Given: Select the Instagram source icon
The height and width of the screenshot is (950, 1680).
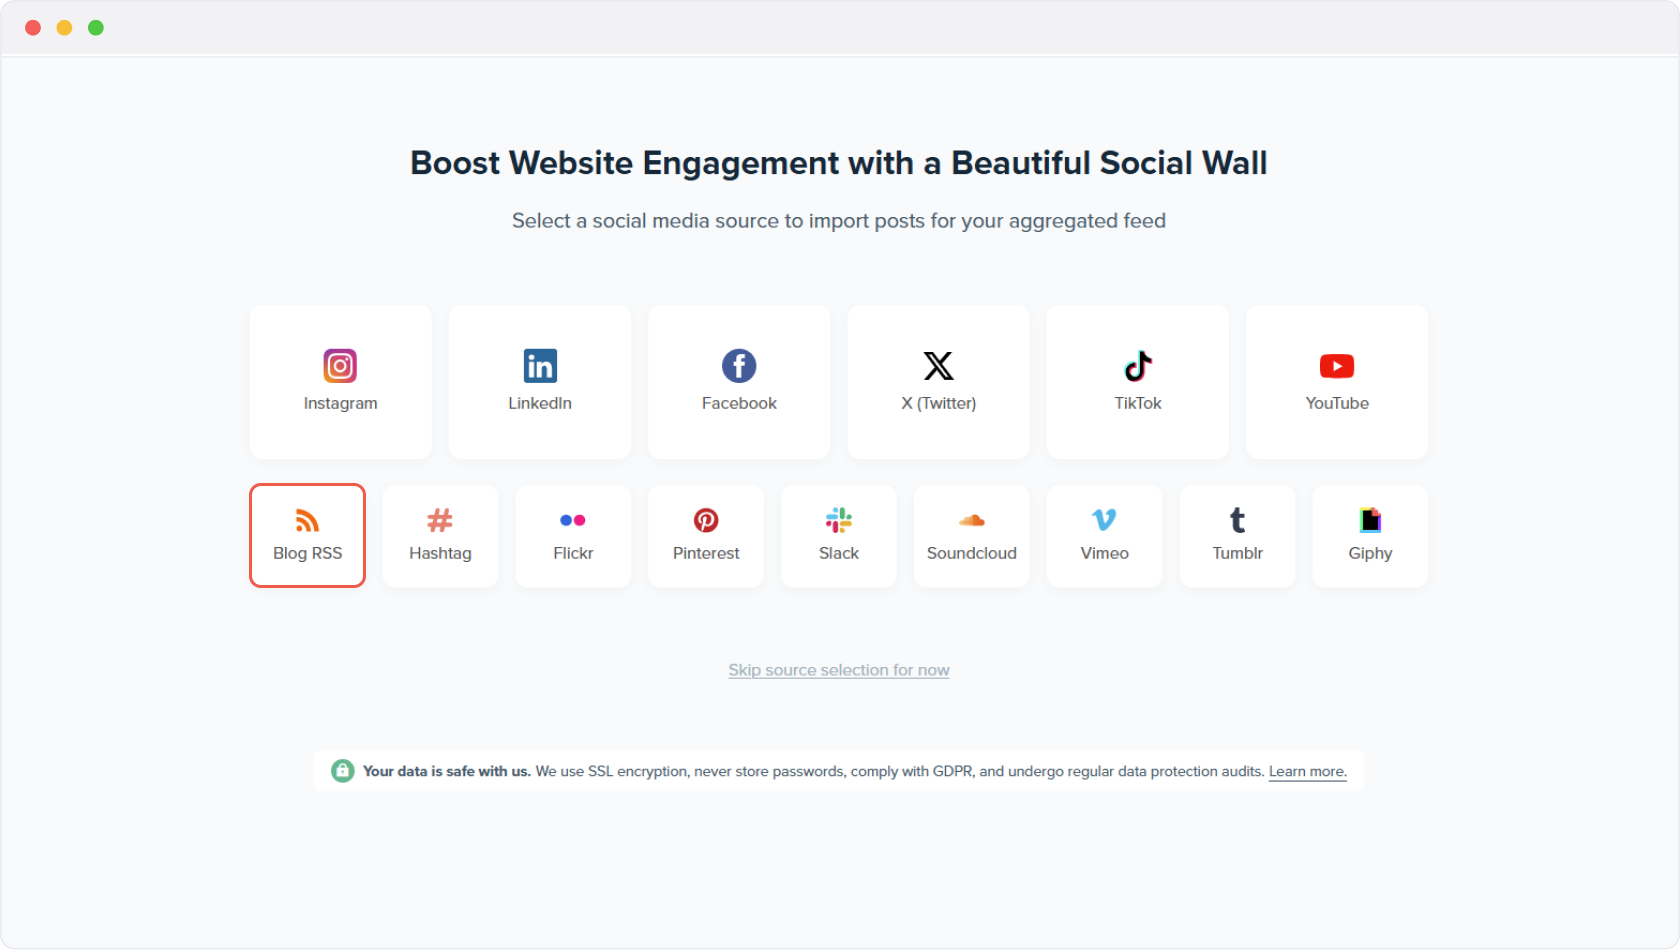Looking at the screenshot, I should [x=340, y=366].
